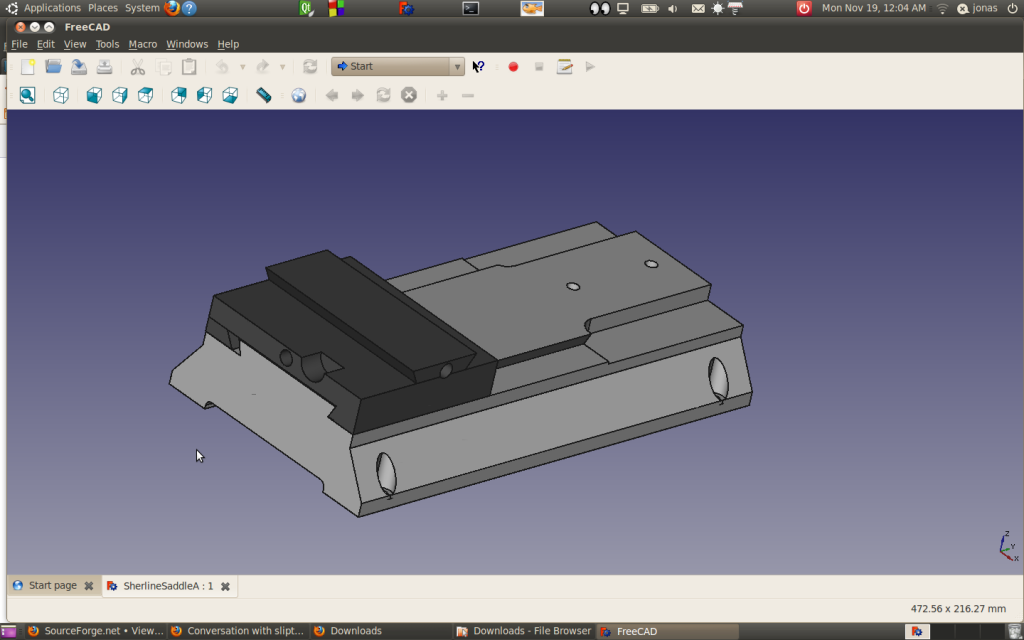Image resolution: width=1024 pixels, height=640 pixels.
Task: Activate the What's This help cursor
Action: tap(479, 66)
